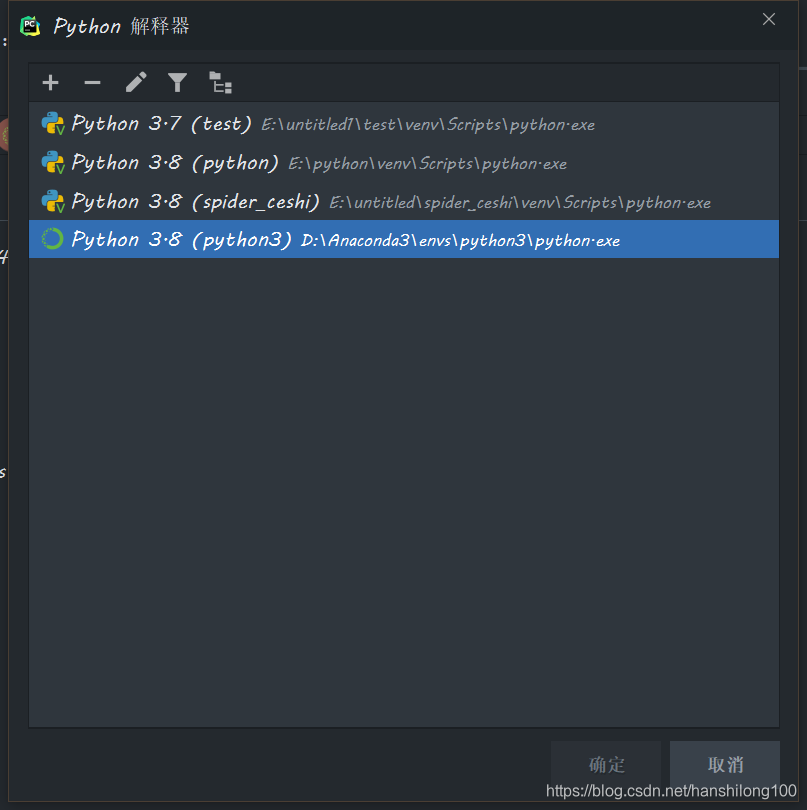Select the Python 3.8 (spider_ceshi) interpreter
The height and width of the screenshot is (810, 807).
click(200, 201)
